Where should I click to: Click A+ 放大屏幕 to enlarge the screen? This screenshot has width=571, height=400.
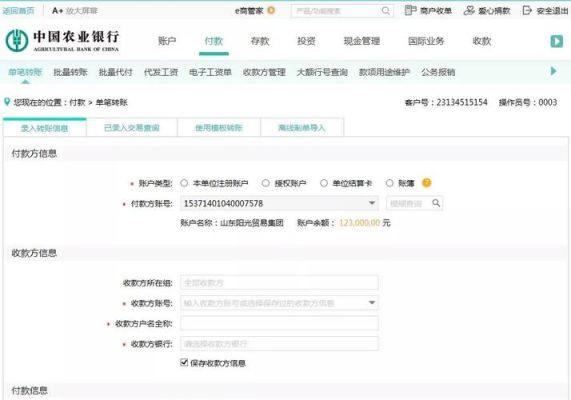point(75,11)
